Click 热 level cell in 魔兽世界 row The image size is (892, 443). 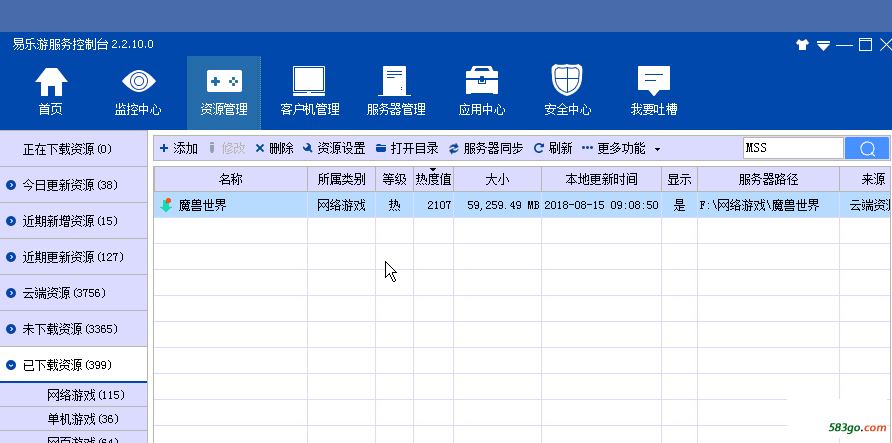tap(394, 205)
